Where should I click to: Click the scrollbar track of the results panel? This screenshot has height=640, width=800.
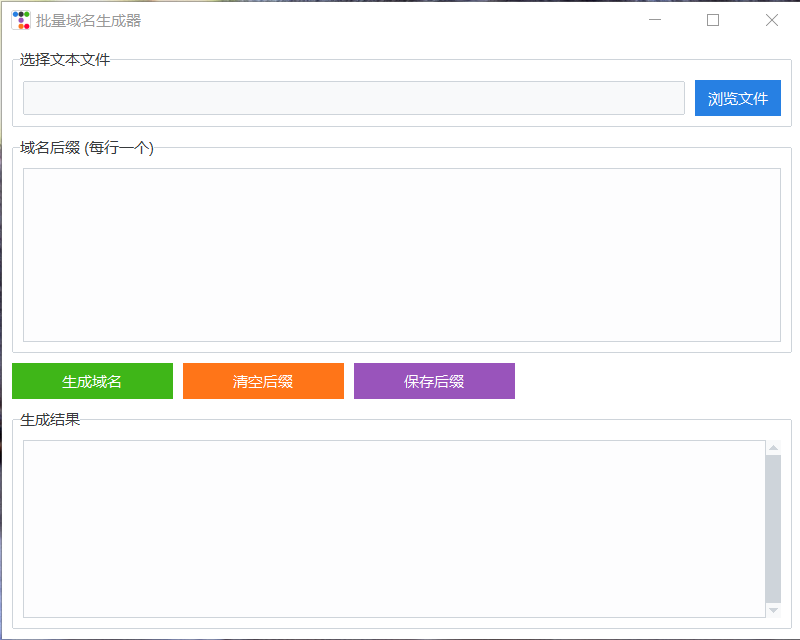[775, 530]
